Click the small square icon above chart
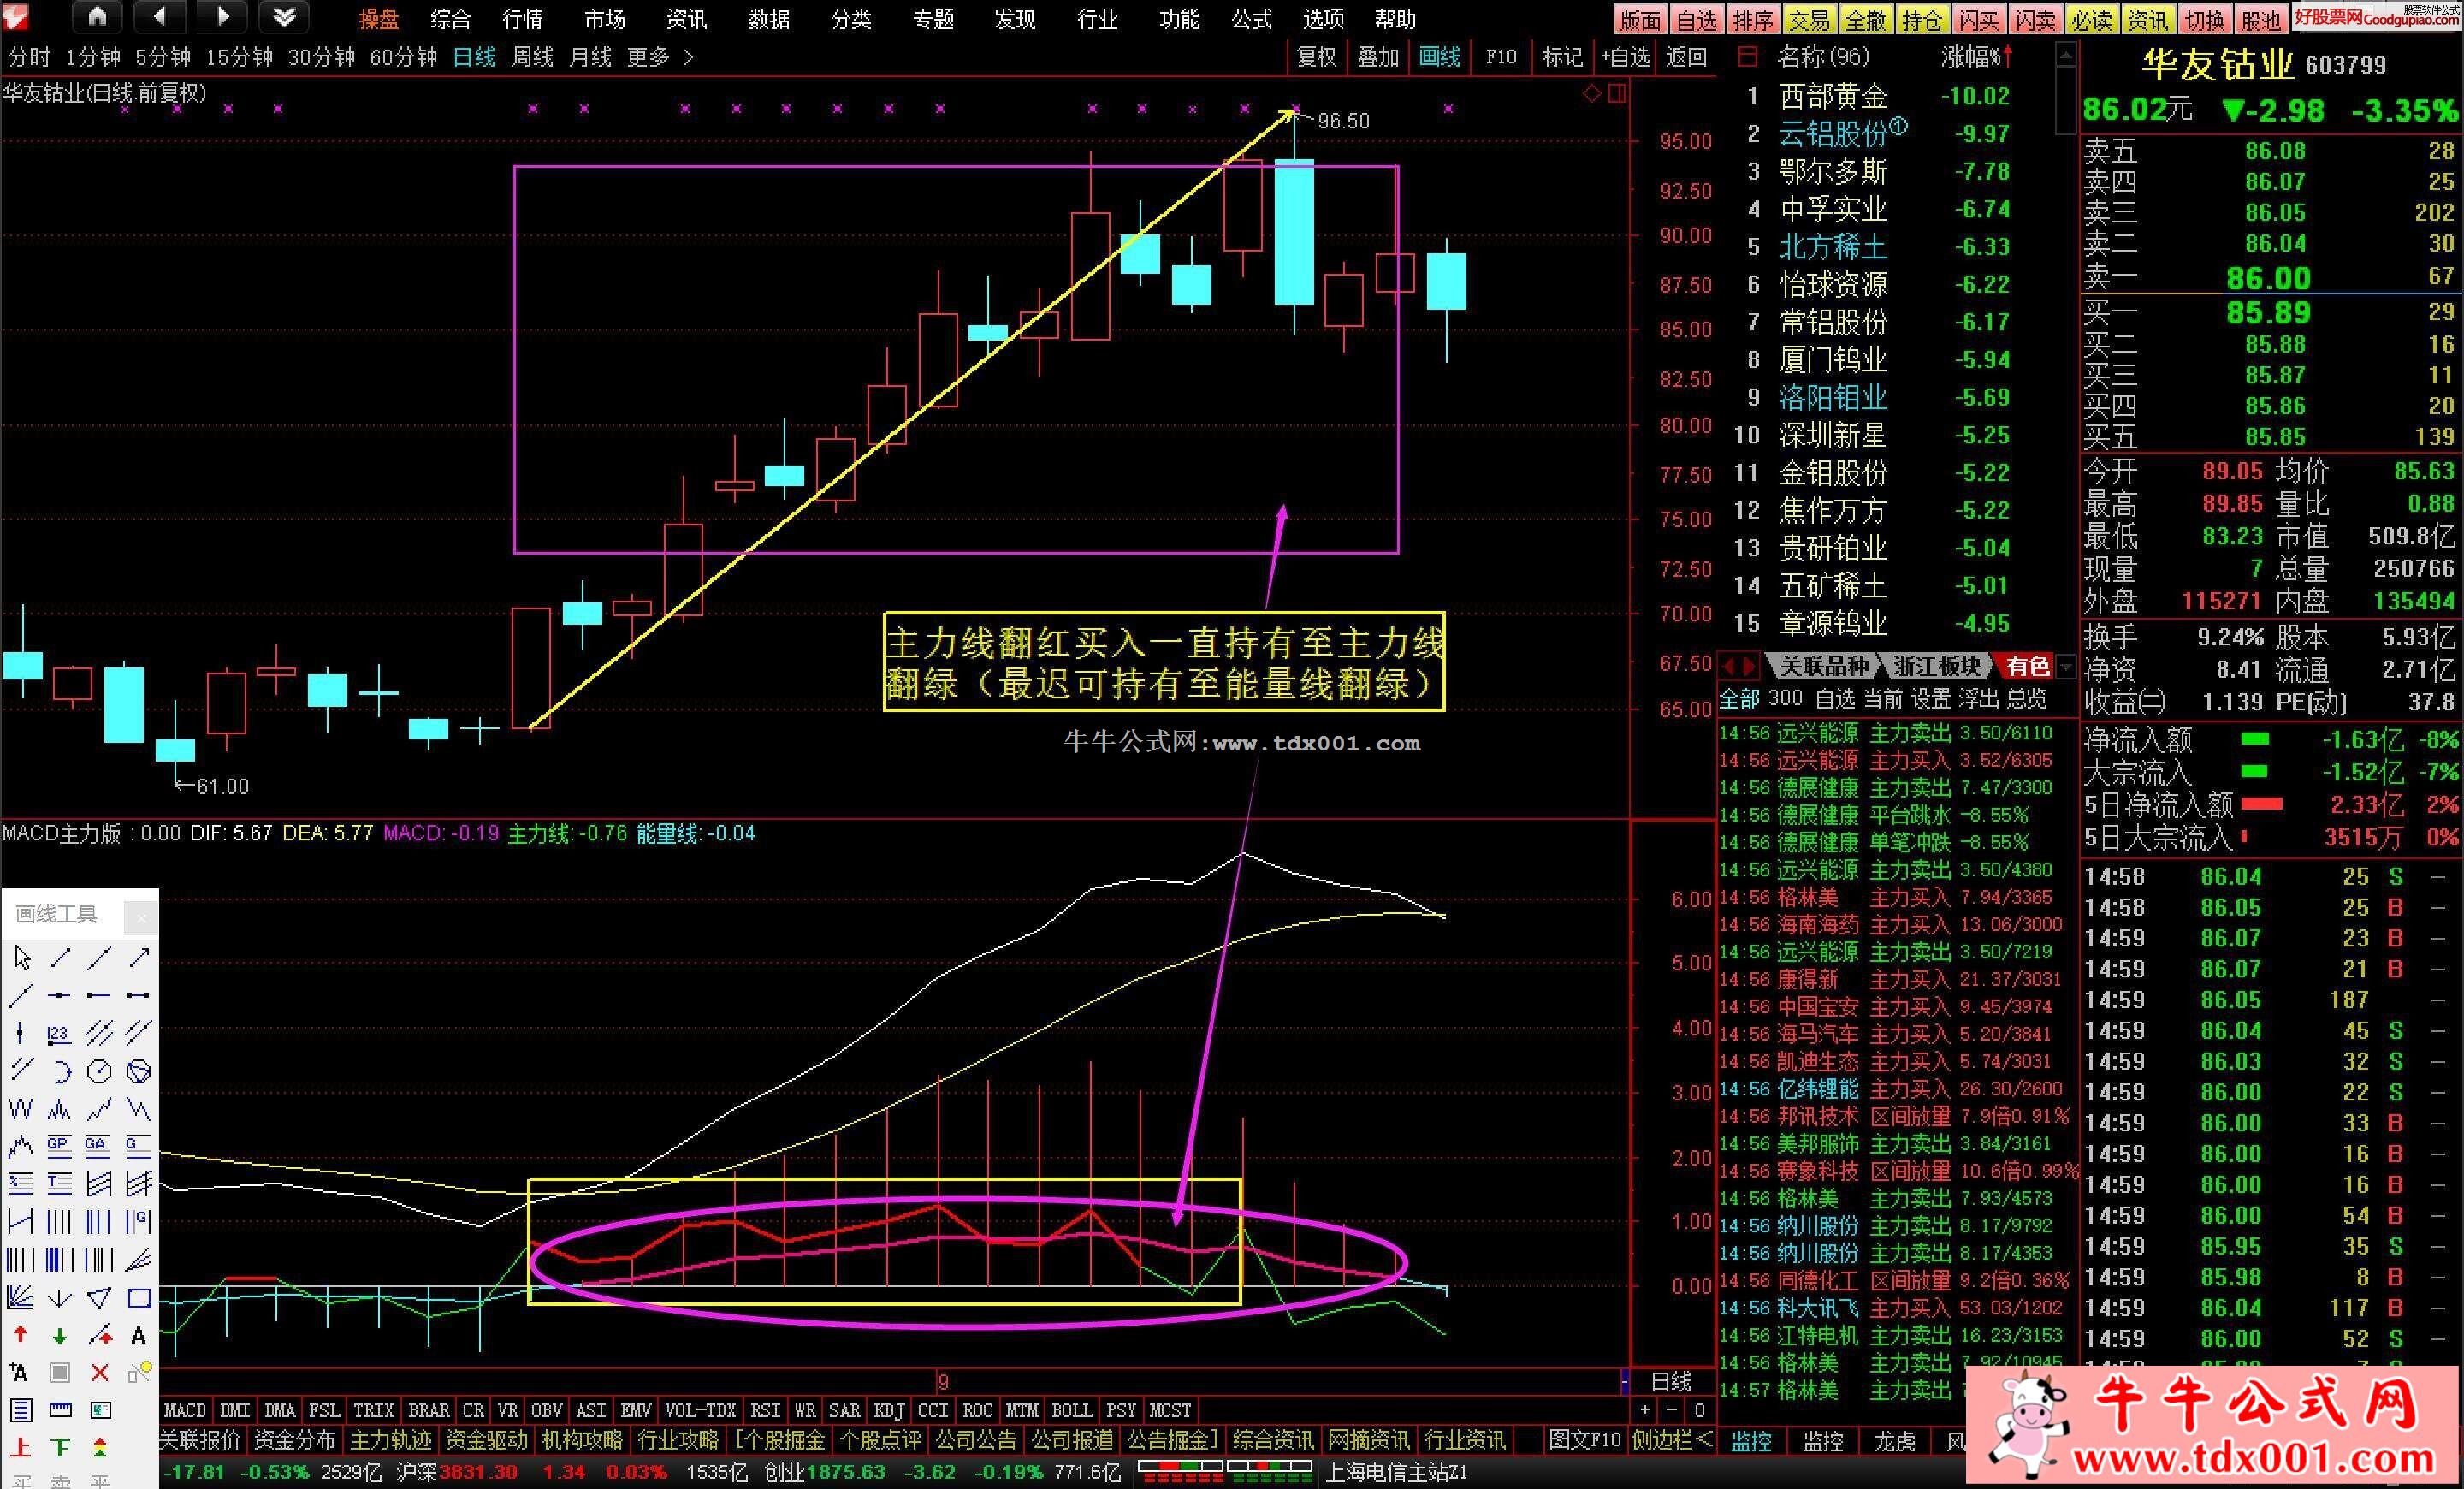Viewport: 2464px width, 1489px height. pyautogui.click(x=1616, y=94)
